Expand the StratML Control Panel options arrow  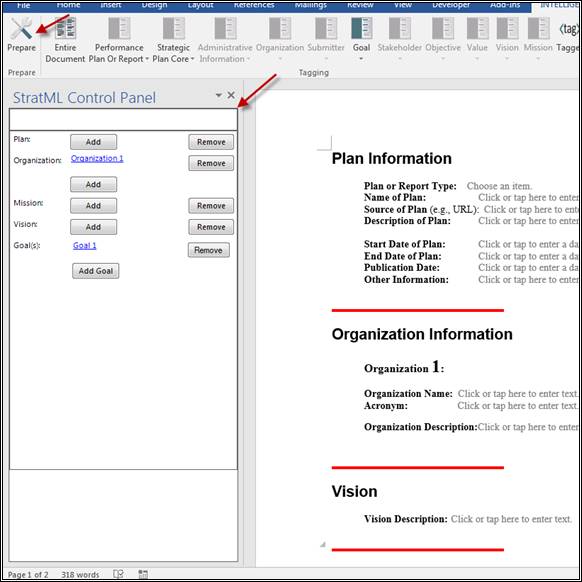[219, 95]
